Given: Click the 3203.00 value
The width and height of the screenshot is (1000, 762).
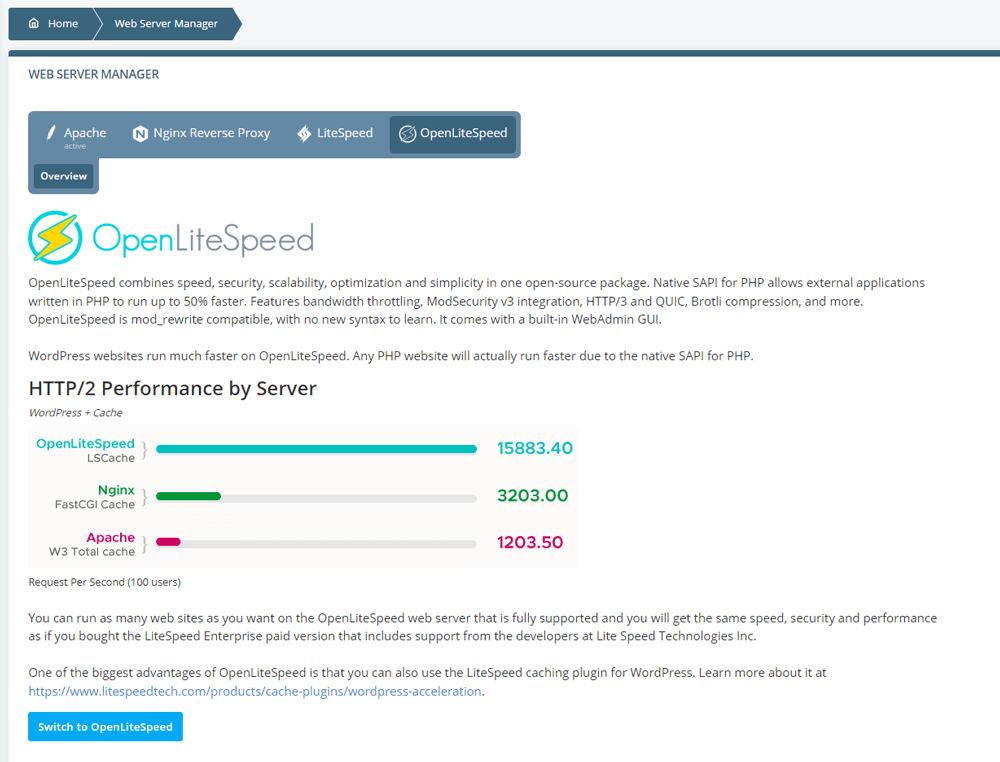Looking at the screenshot, I should tap(533, 495).
